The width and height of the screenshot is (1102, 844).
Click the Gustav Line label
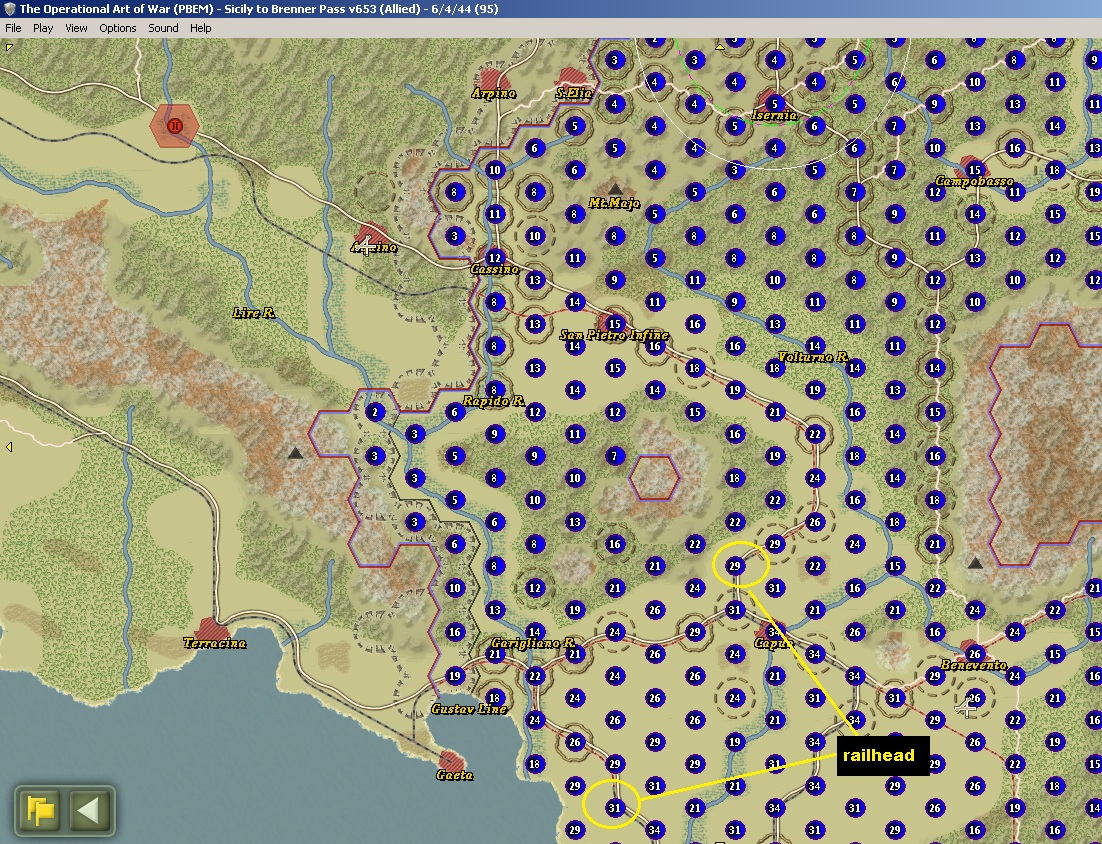coord(469,709)
